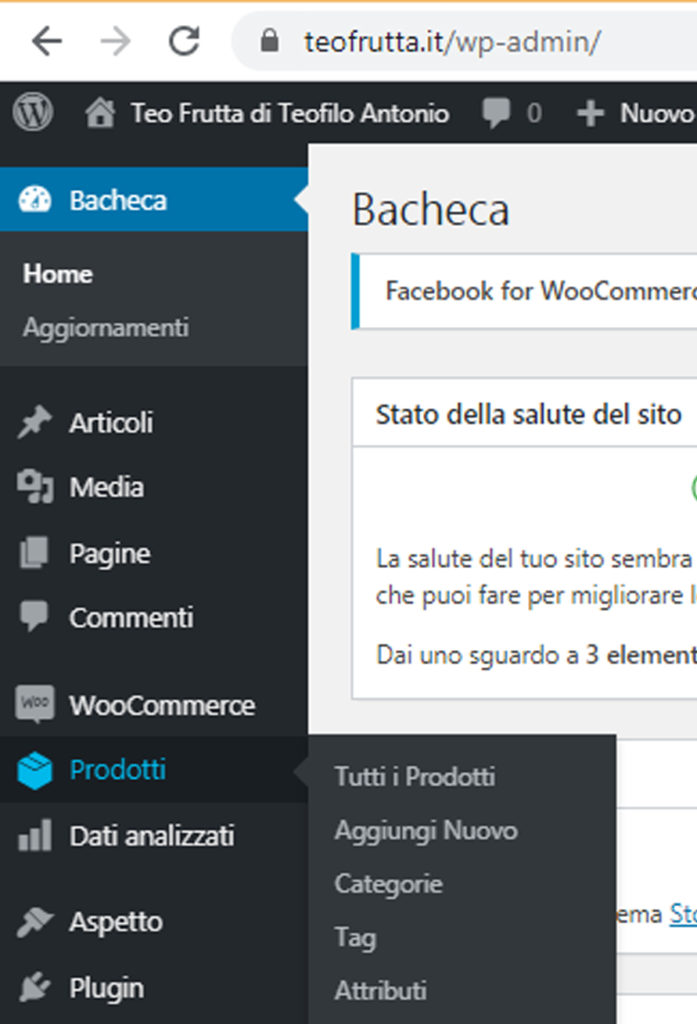The image size is (697, 1024).
Task: Choose Tag in Prodotti flyout
Action: tap(355, 937)
